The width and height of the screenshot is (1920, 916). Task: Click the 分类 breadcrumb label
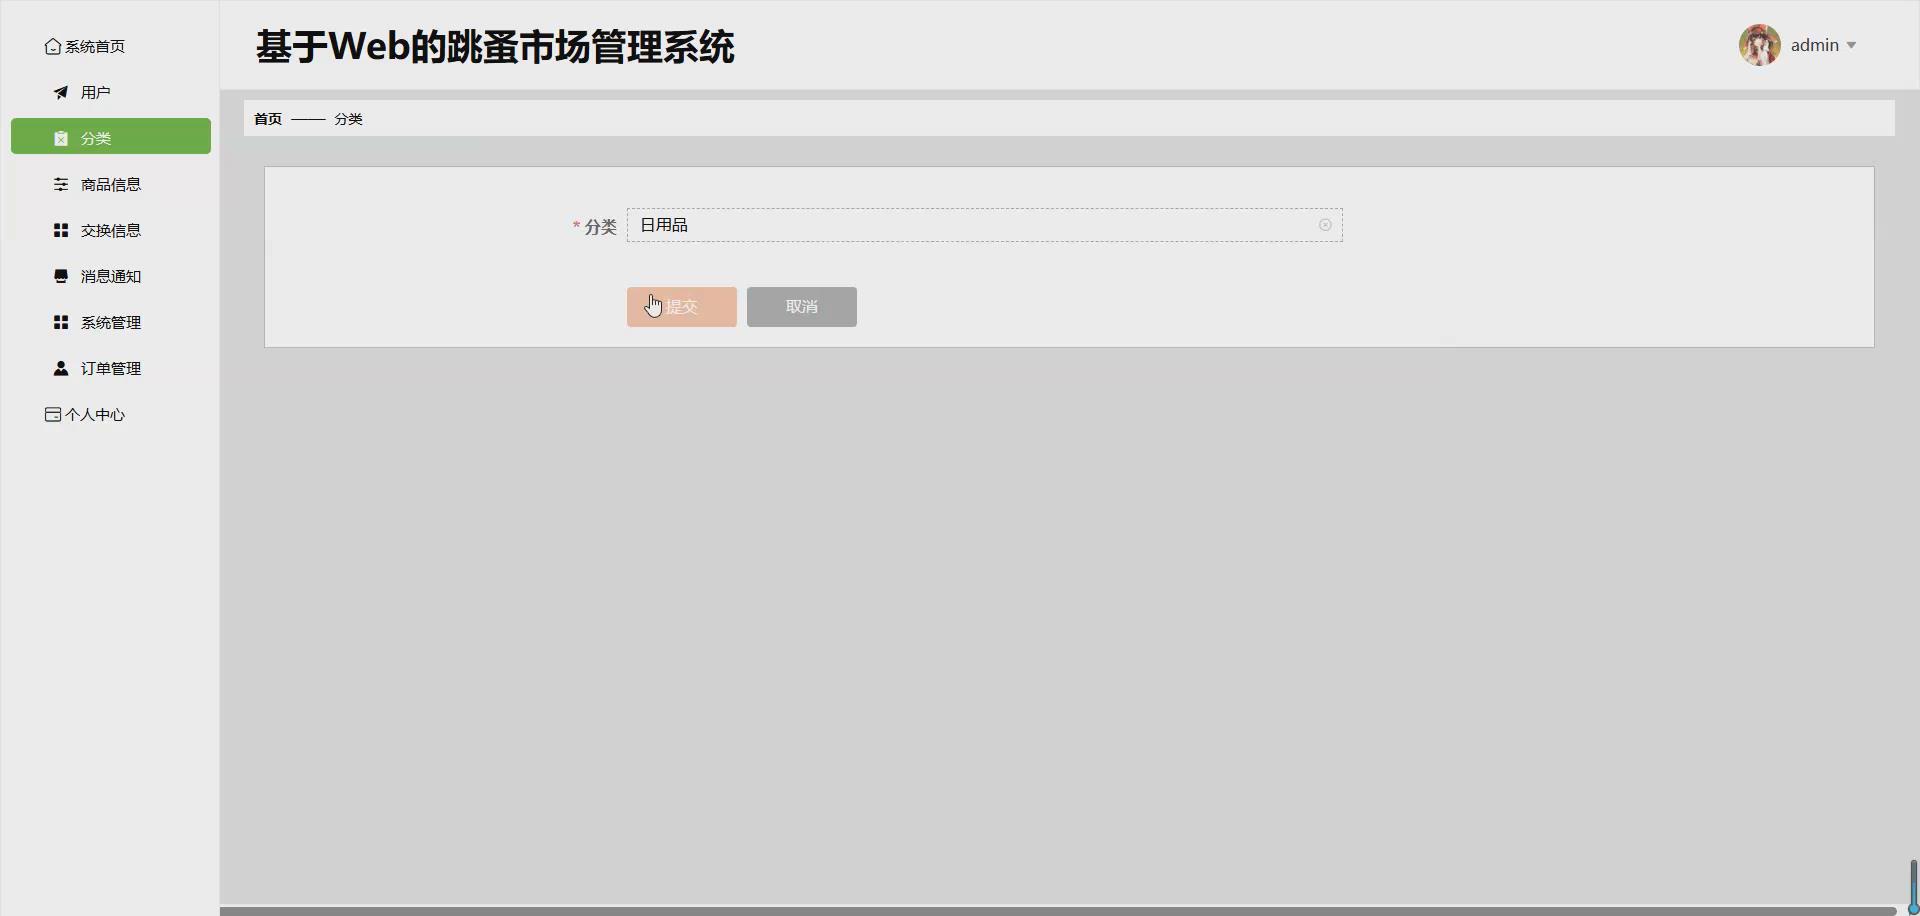347,118
